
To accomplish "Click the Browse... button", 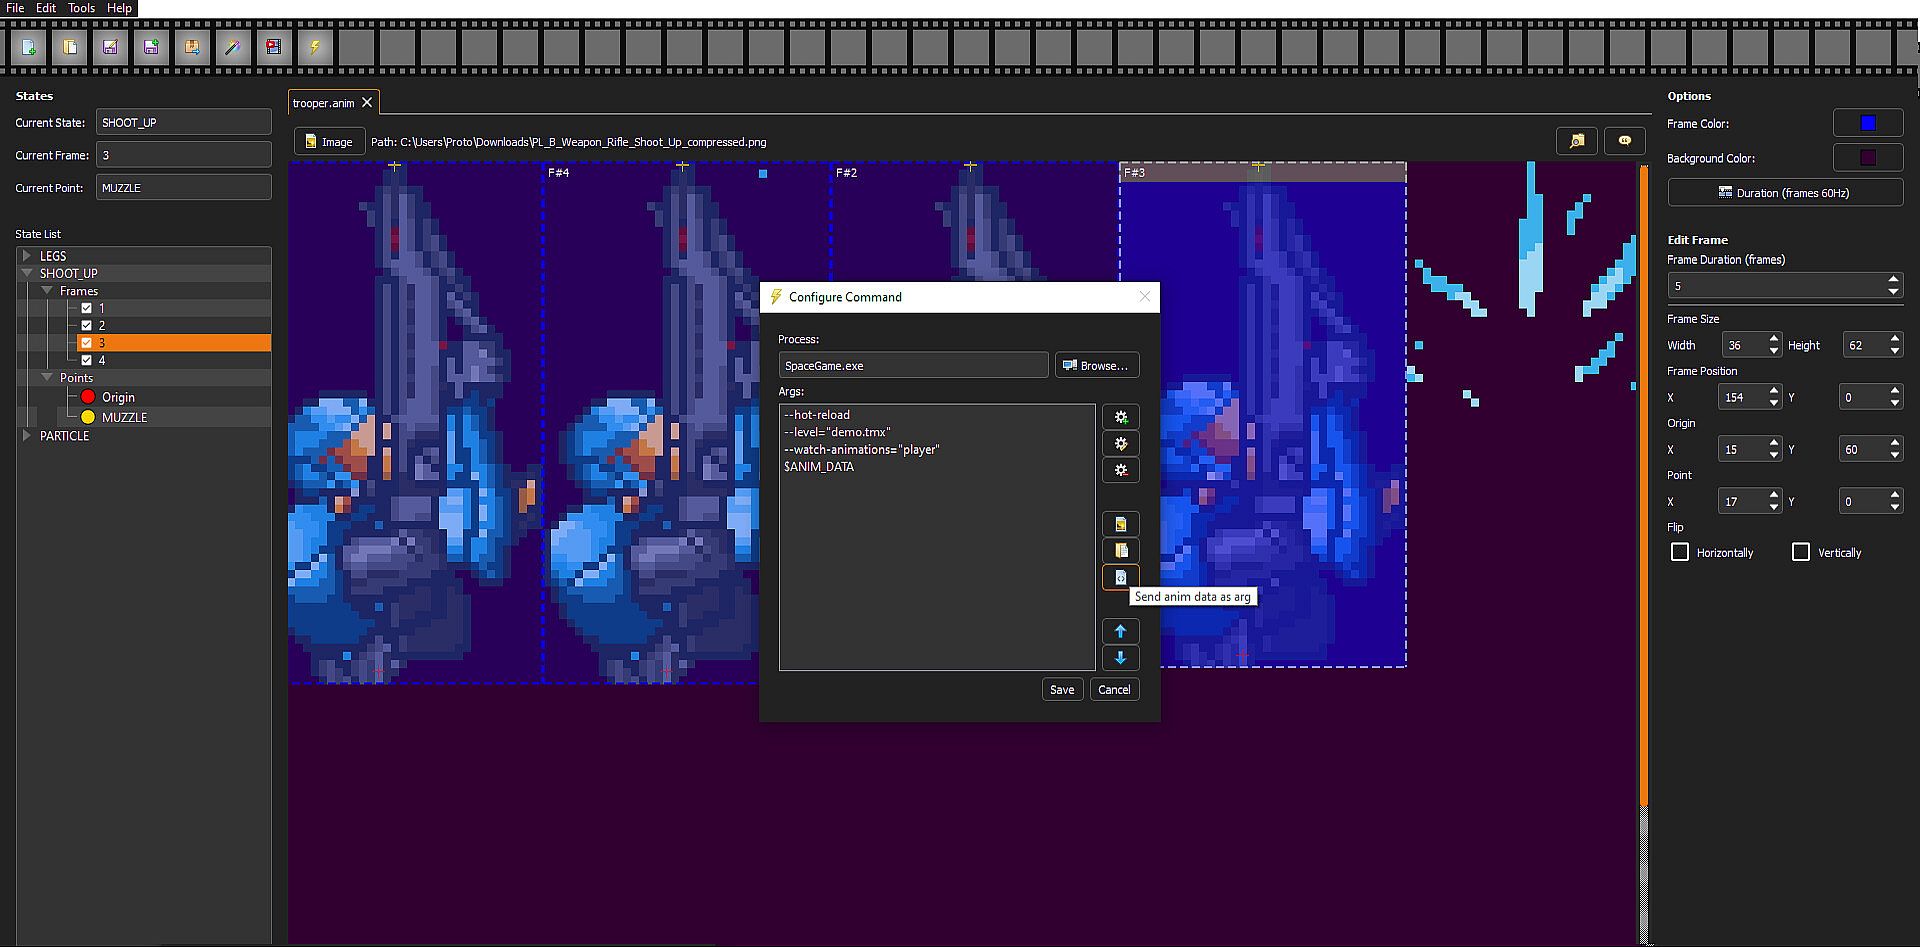I will point(1096,365).
